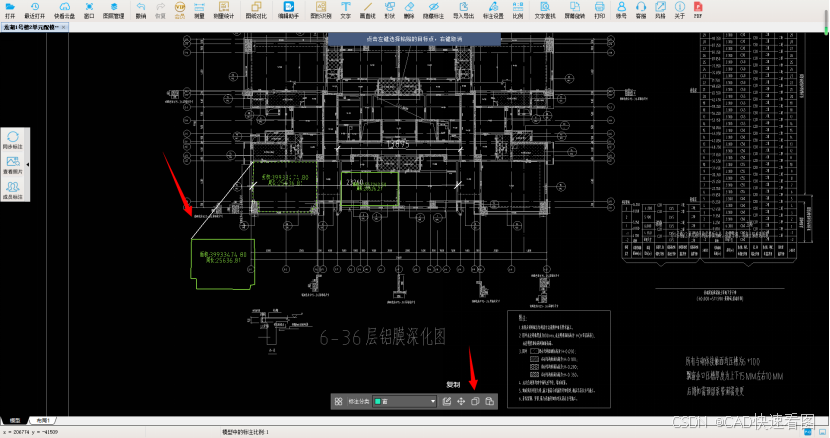The image size is (830, 438).
Task: Close the 龙湖1号楼 drawing tab
Action: pyautogui.click(x=64, y=28)
